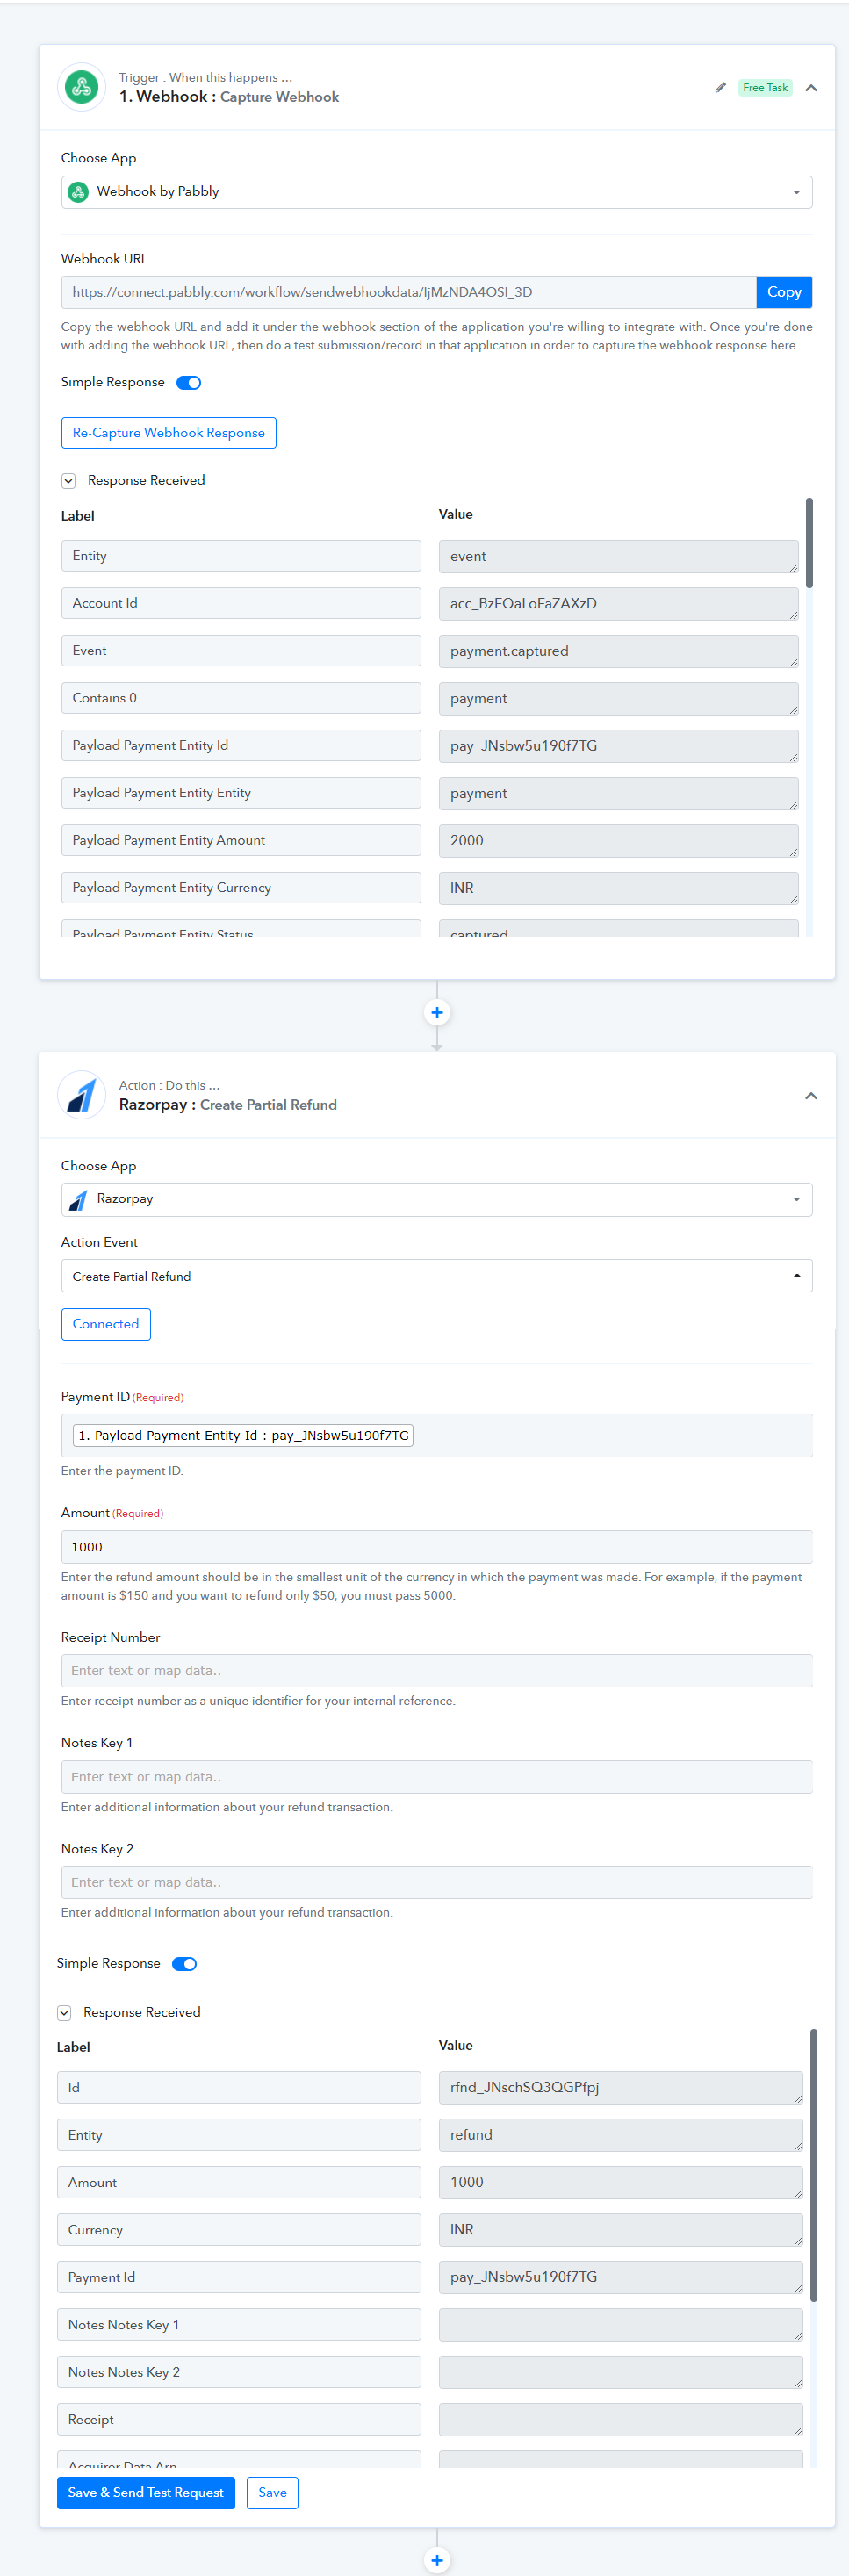Click the Save button
The width and height of the screenshot is (849, 2576).
(272, 2492)
